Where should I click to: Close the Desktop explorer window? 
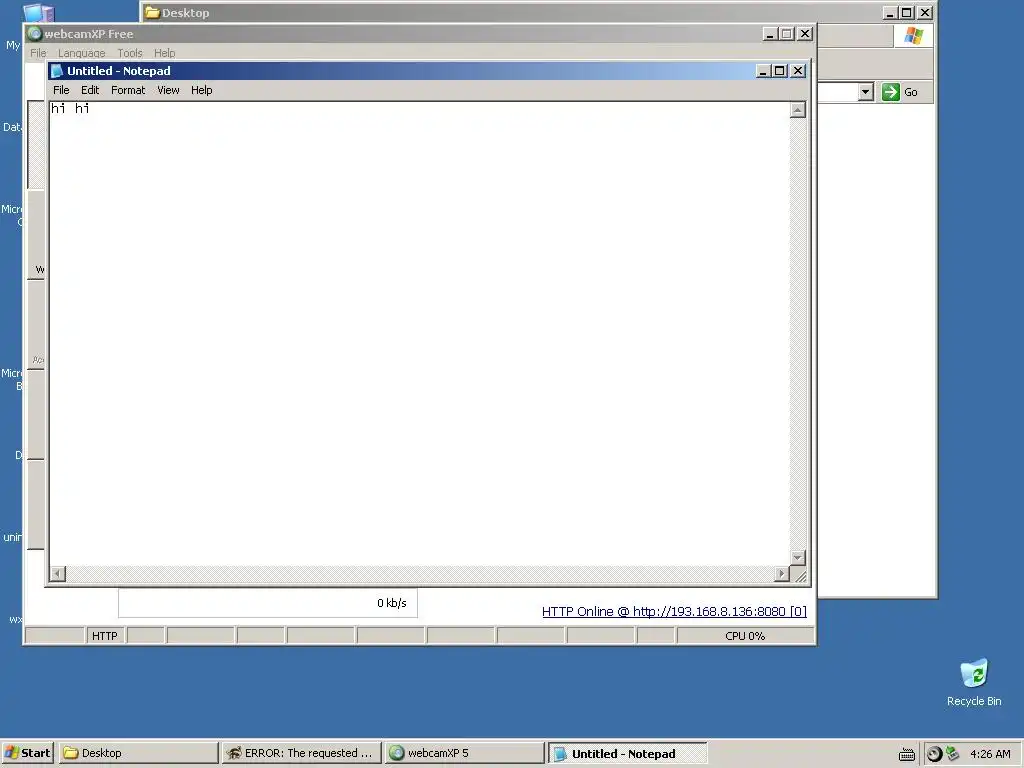(x=925, y=12)
